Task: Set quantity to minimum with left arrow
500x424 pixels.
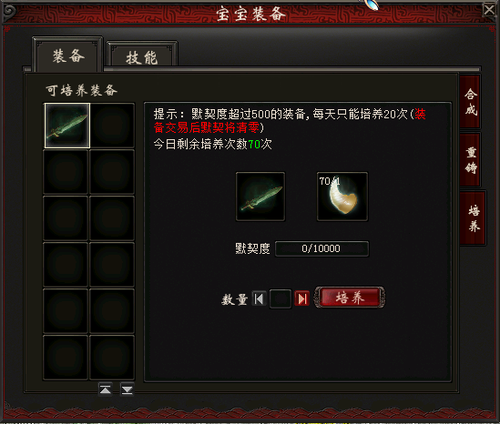Action: point(259,299)
